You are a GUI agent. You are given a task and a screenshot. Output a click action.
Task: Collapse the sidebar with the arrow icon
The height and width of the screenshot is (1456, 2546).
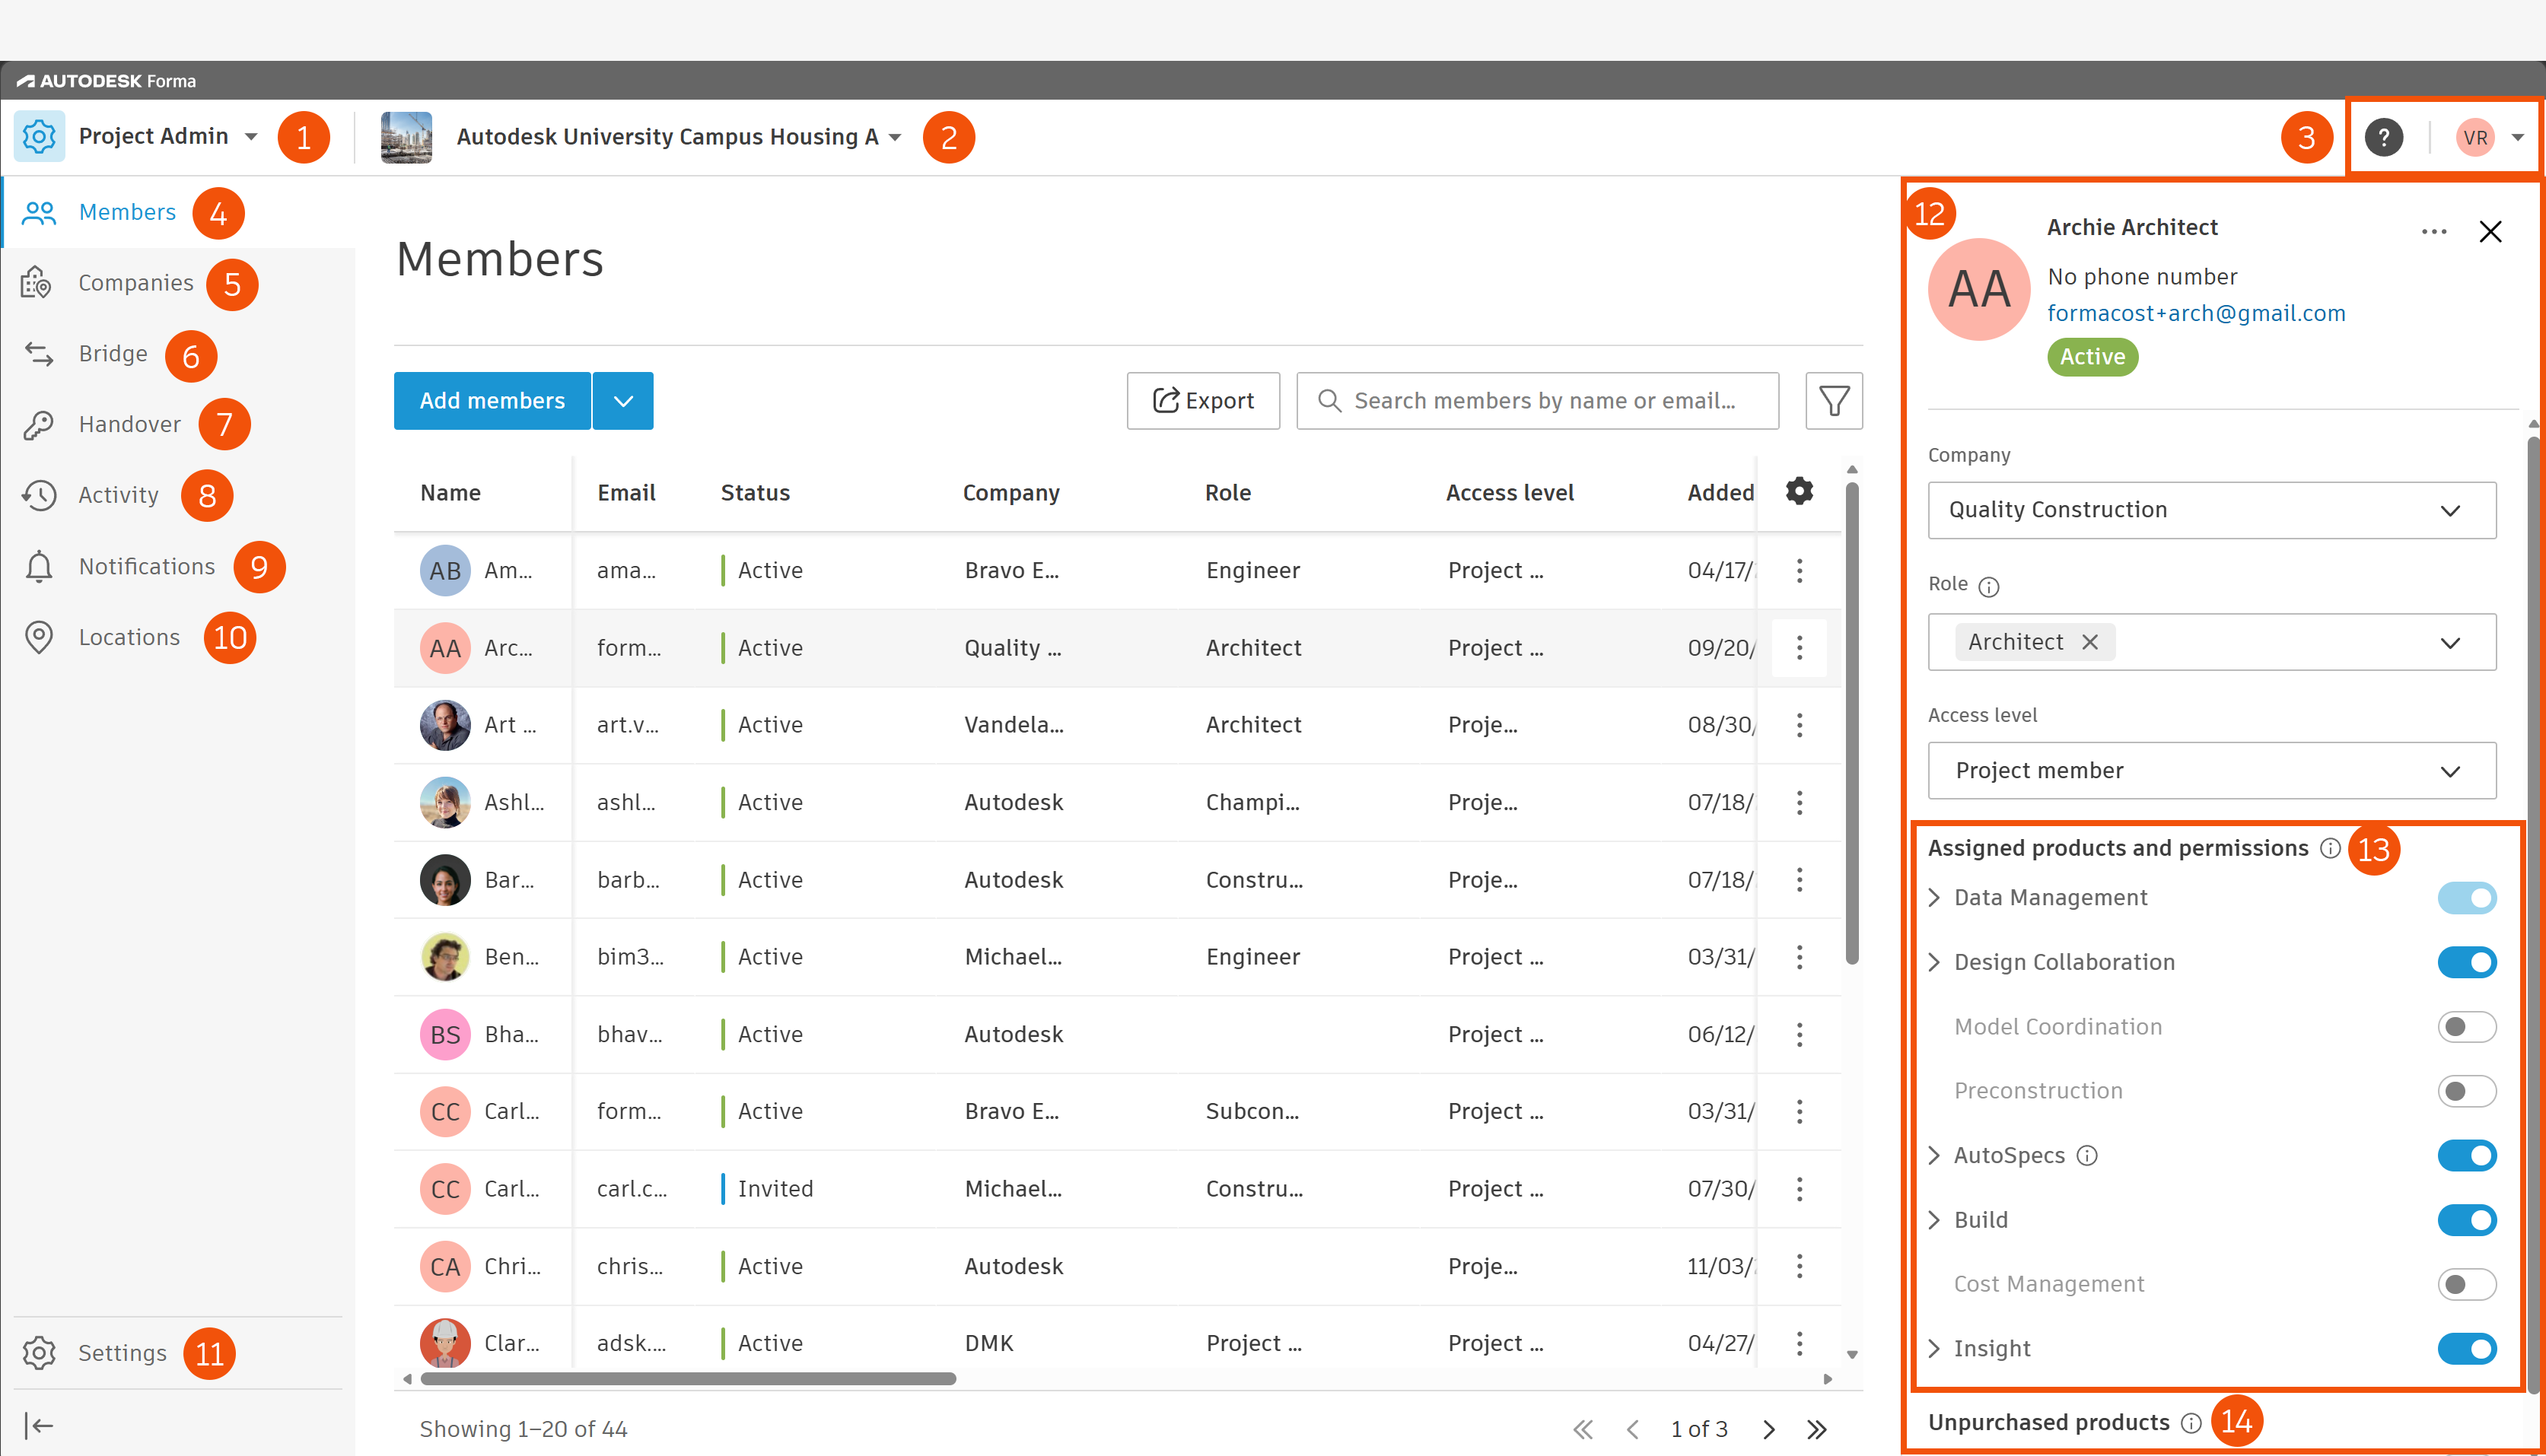[x=39, y=1425]
